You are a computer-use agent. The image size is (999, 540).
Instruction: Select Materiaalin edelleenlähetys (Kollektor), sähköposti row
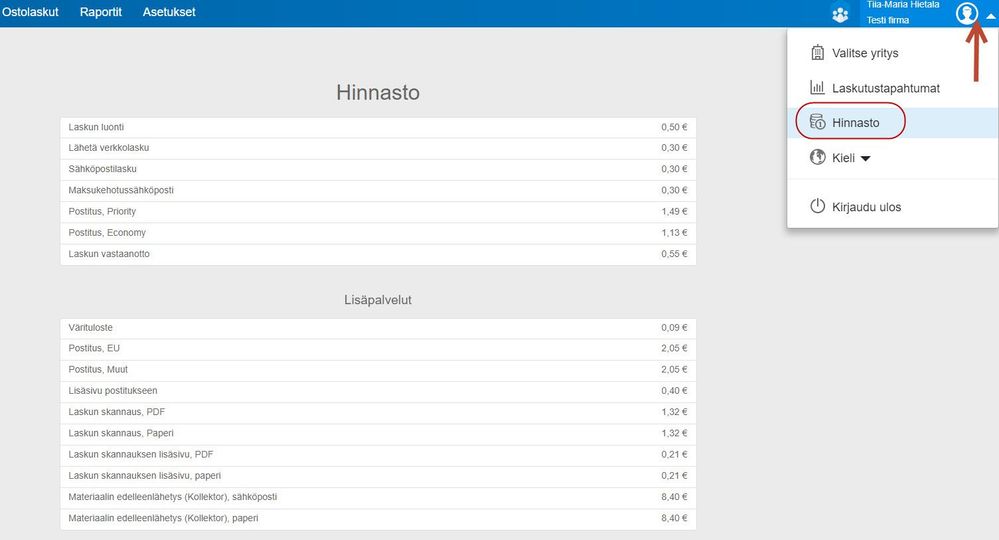[x=378, y=497]
